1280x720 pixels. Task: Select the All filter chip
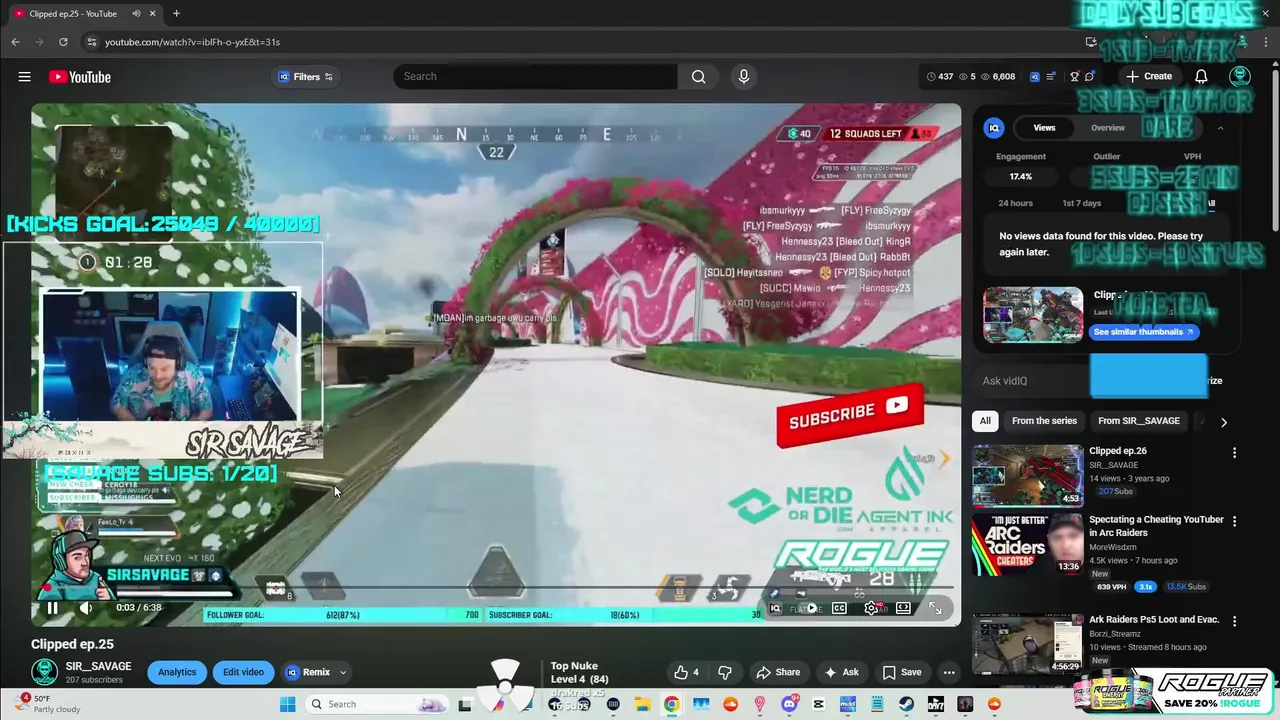coord(985,421)
